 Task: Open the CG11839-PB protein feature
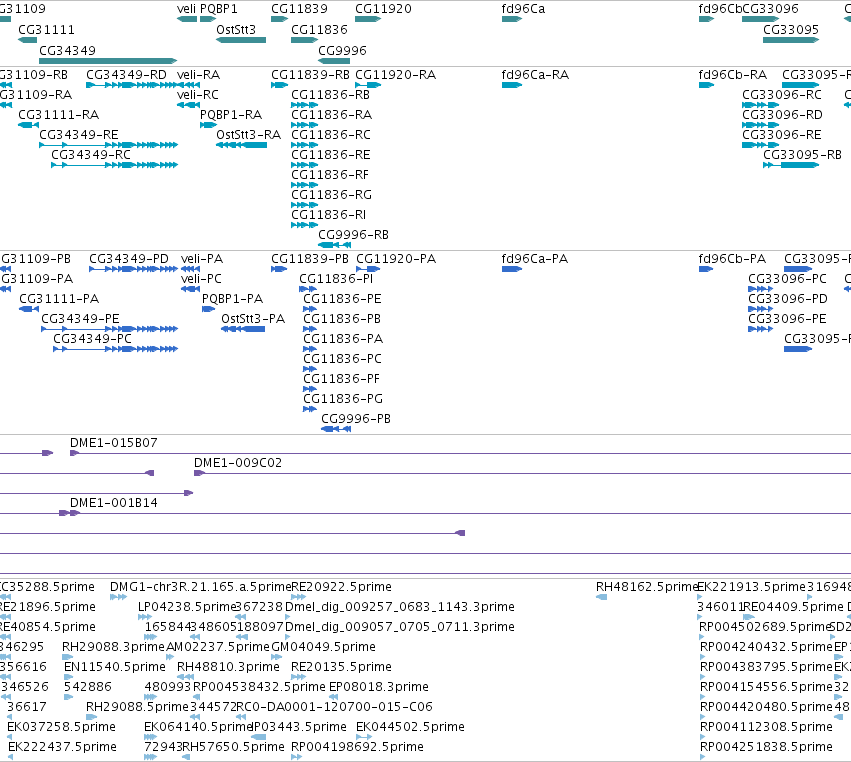(310, 259)
